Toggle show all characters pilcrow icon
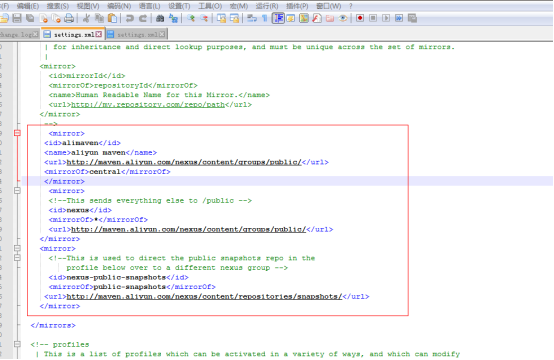 coord(265,18)
